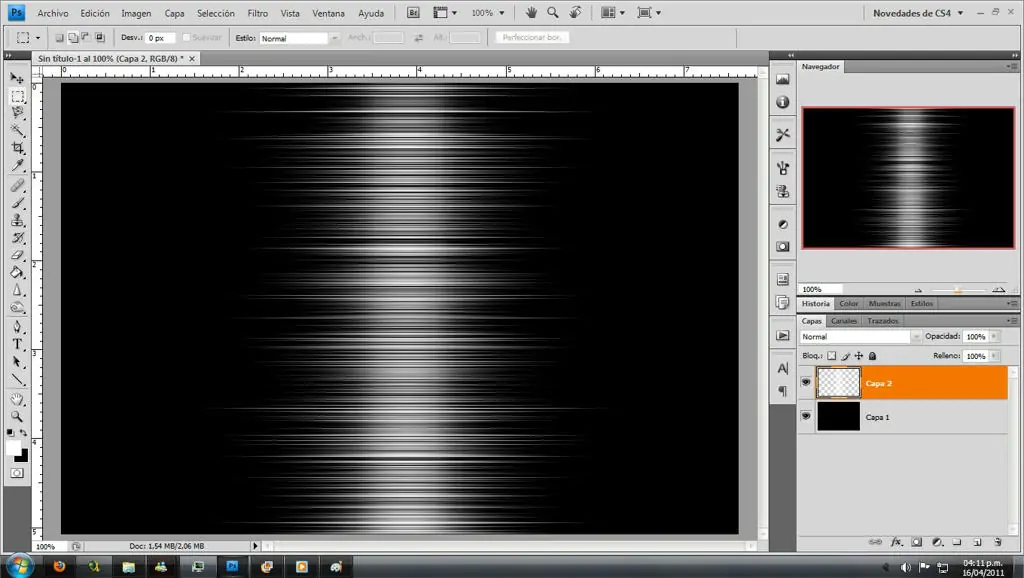The height and width of the screenshot is (578, 1024).
Task: Open the Archivo menu
Action: click(x=53, y=13)
